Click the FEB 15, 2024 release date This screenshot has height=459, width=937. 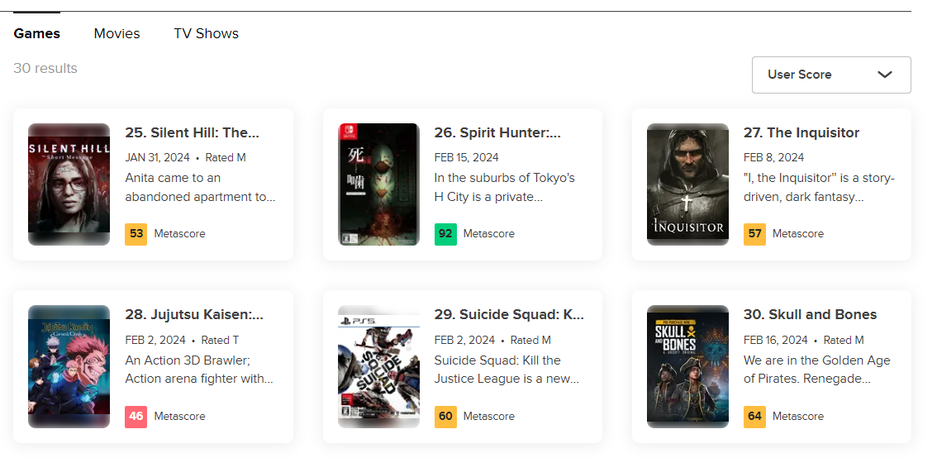coord(466,158)
